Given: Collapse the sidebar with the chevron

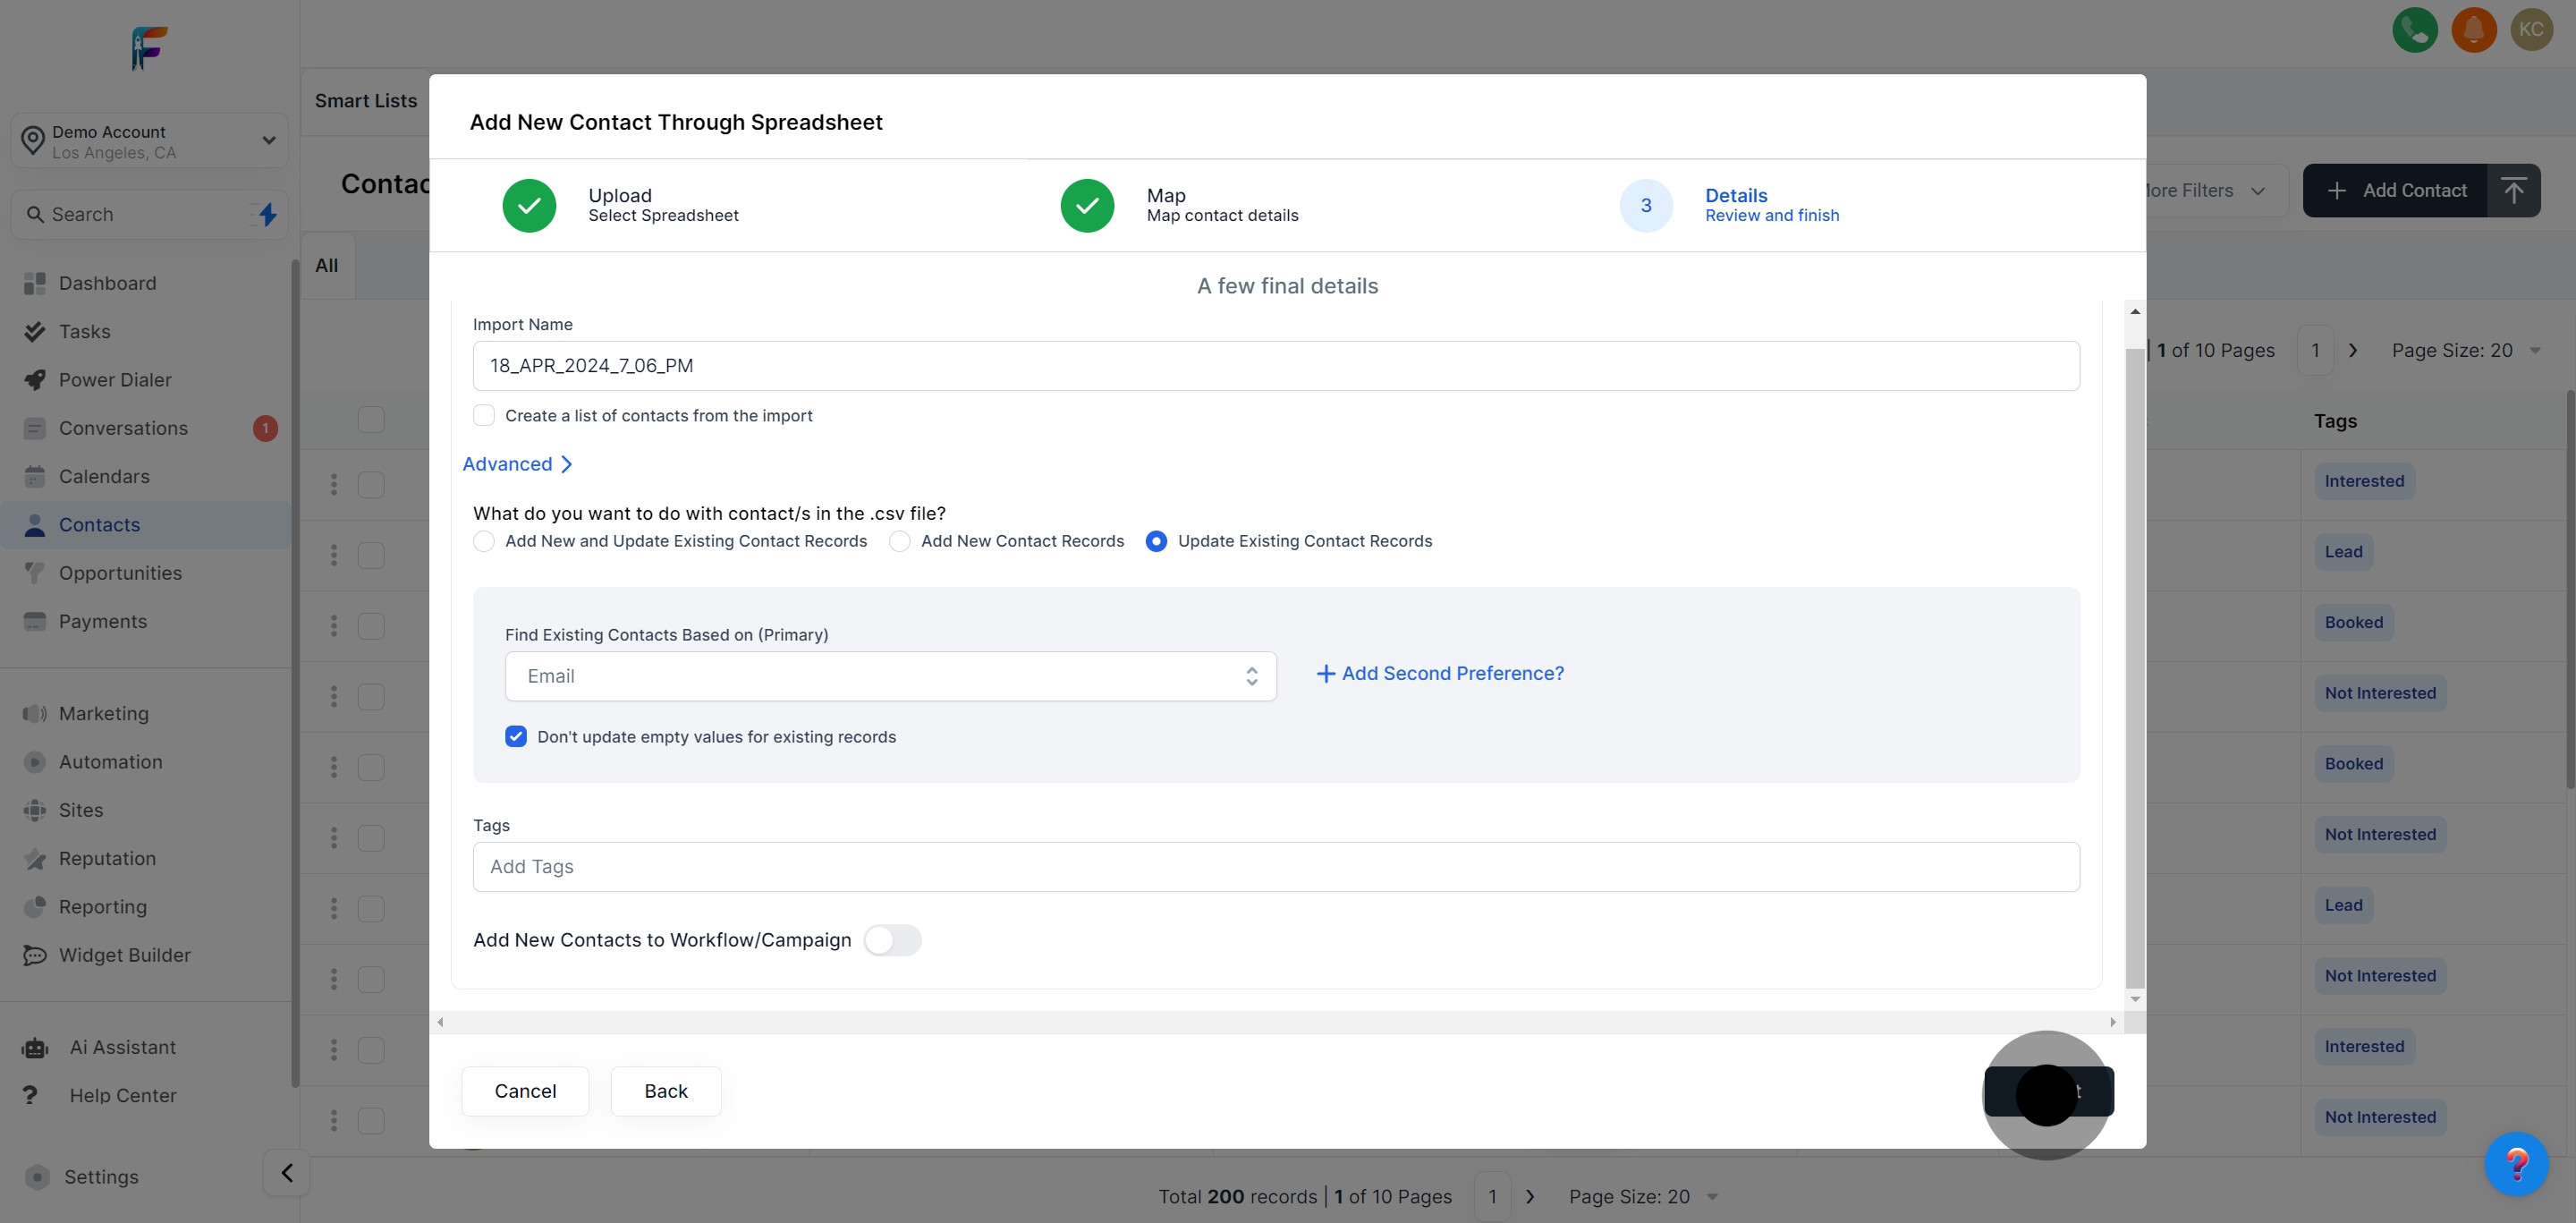Looking at the screenshot, I should (x=286, y=1172).
